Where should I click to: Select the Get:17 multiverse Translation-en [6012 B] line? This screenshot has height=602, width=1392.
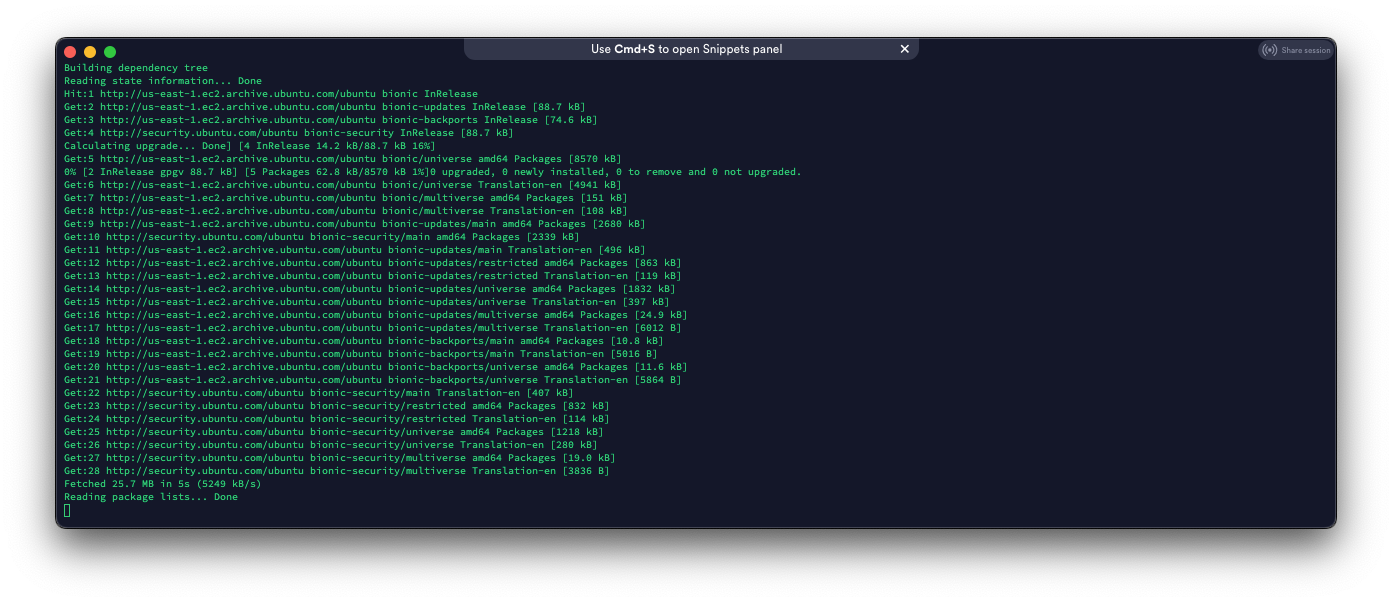pos(373,328)
